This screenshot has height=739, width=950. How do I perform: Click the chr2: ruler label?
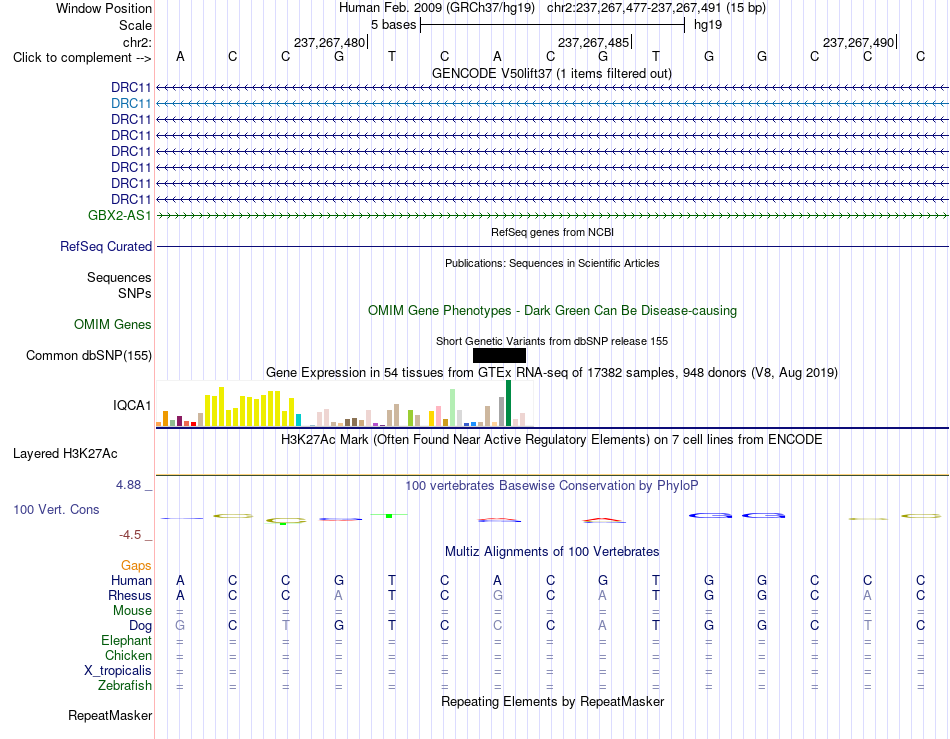tap(138, 42)
